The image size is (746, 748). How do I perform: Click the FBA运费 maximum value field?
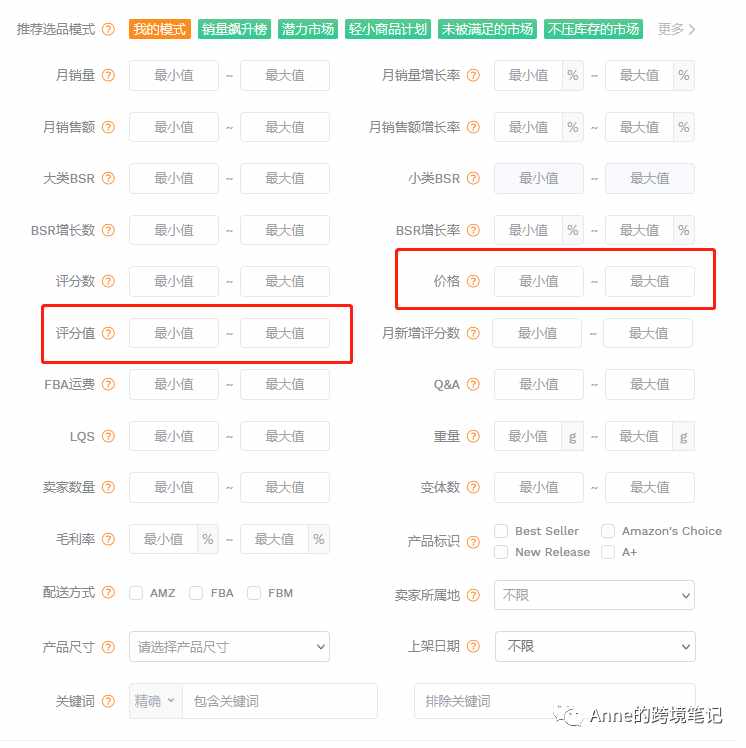click(285, 384)
